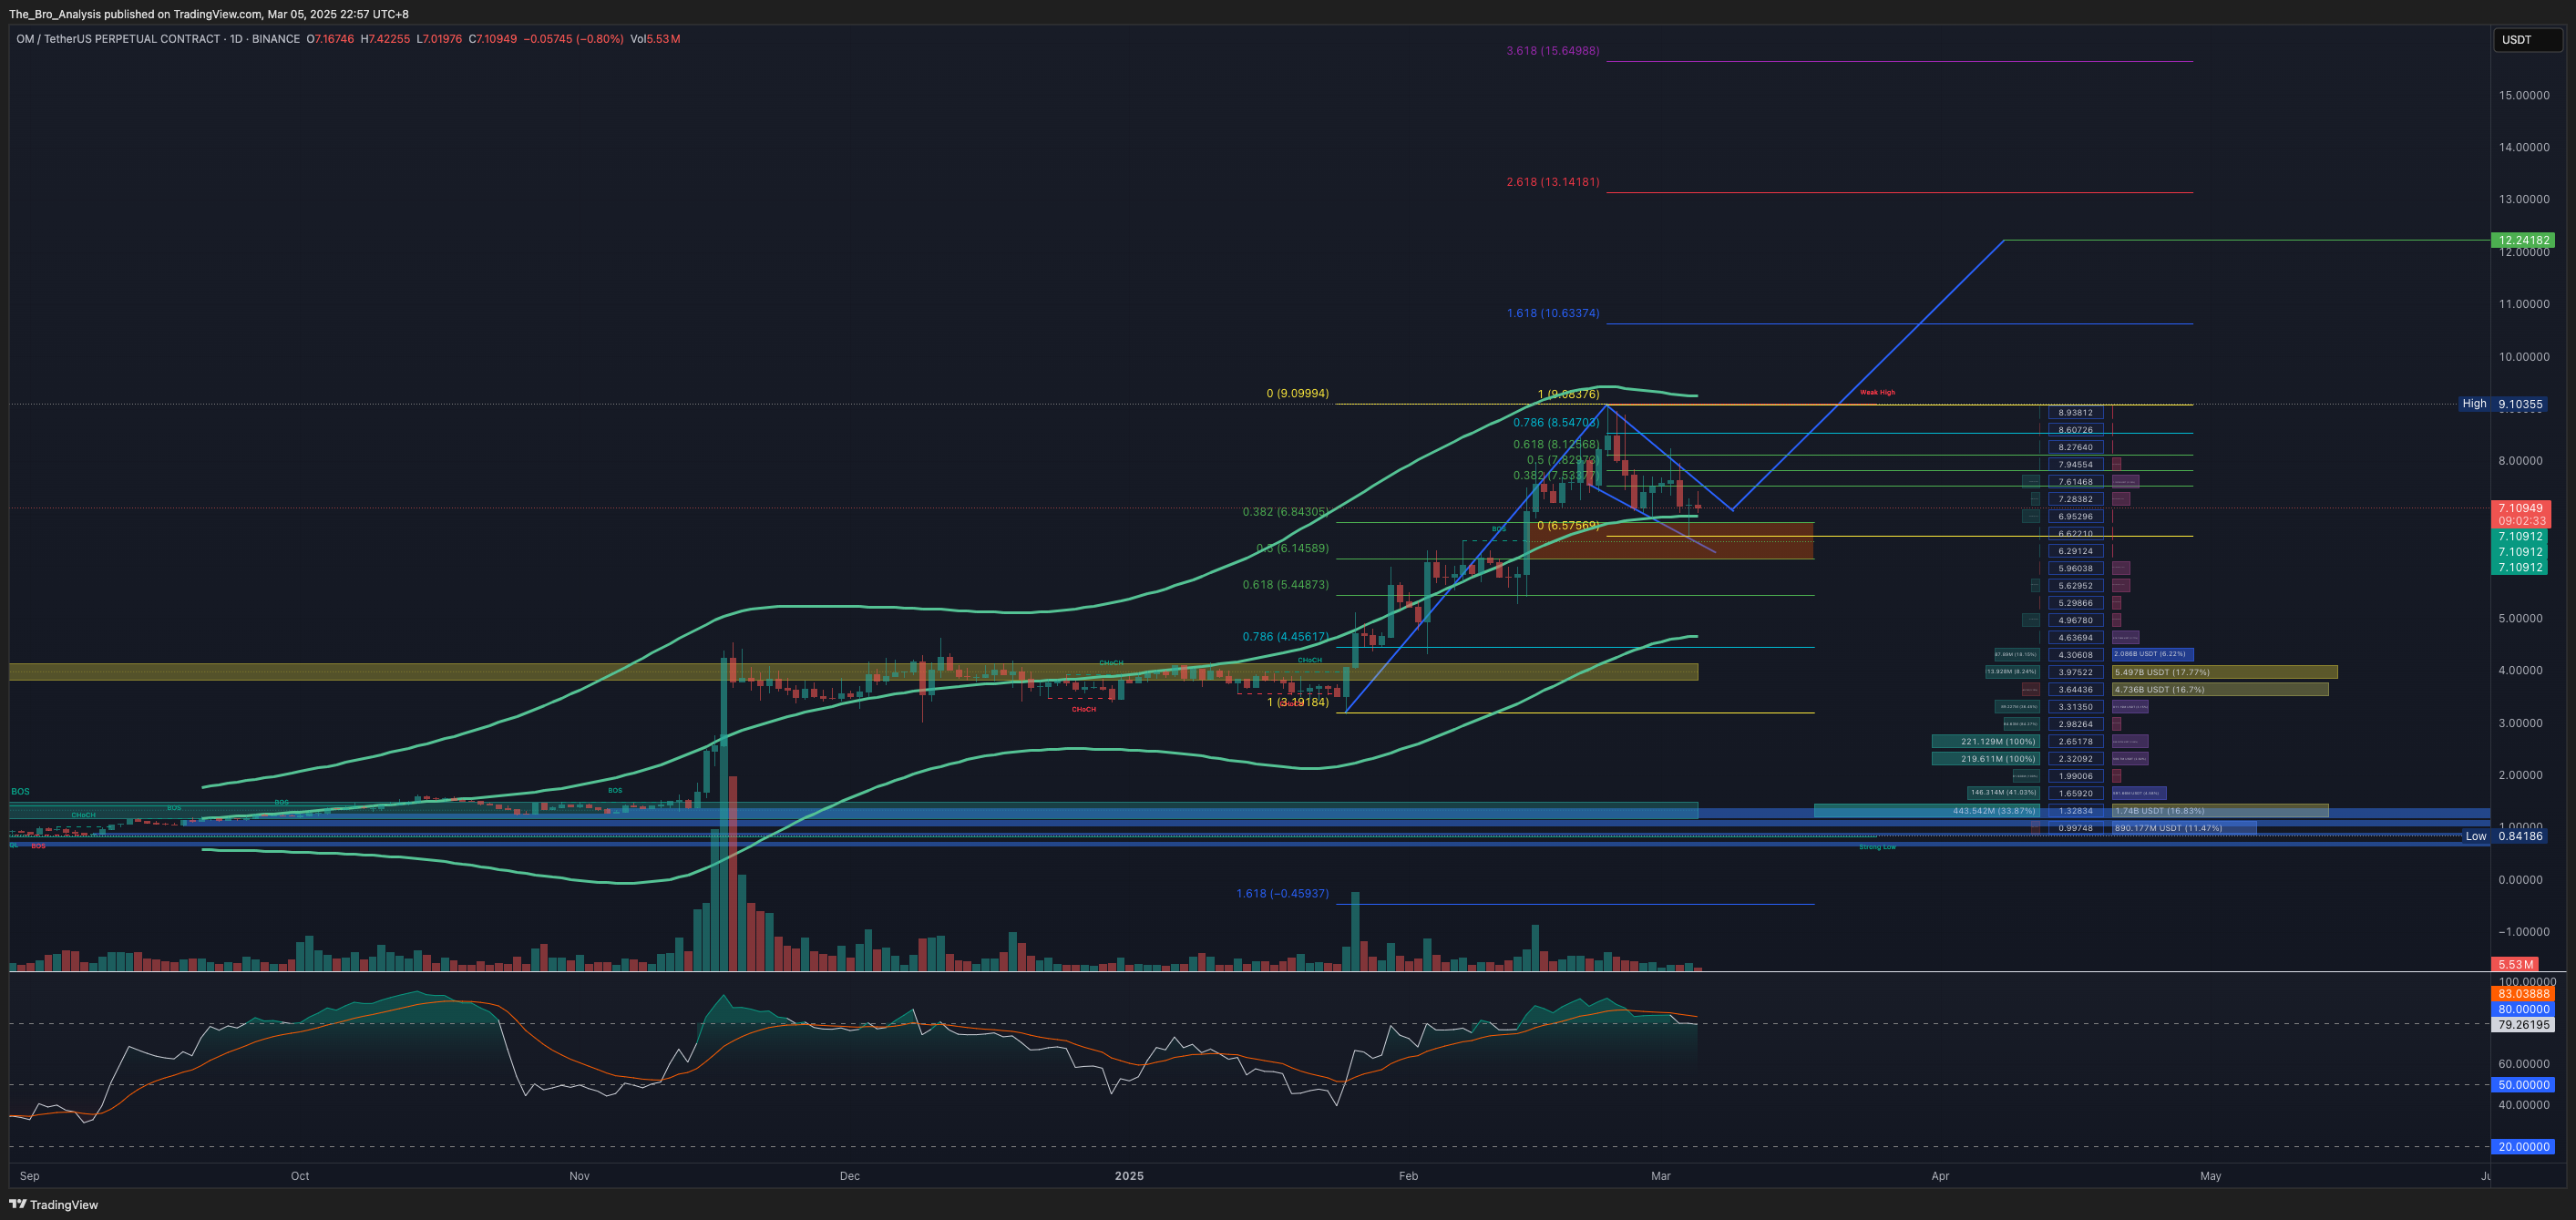The image size is (2576, 1220).
Task: Click the fib label 2.618 (13.14181)
Action: pos(1553,182)
